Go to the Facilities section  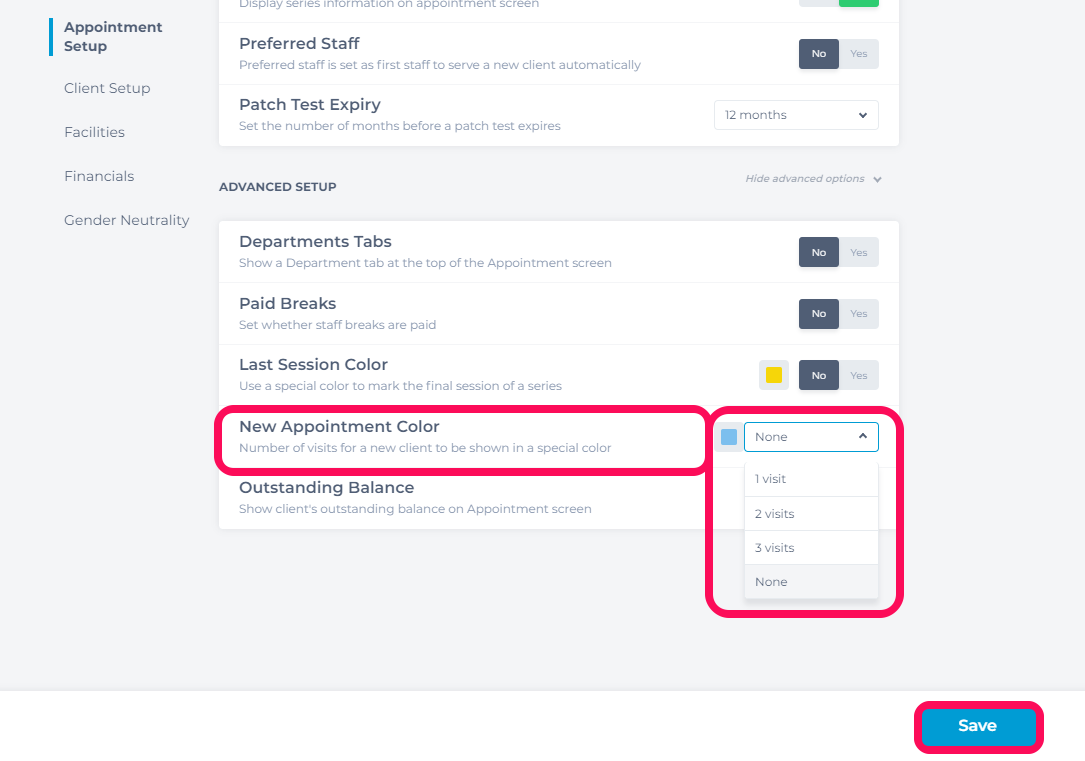point(94,132)
